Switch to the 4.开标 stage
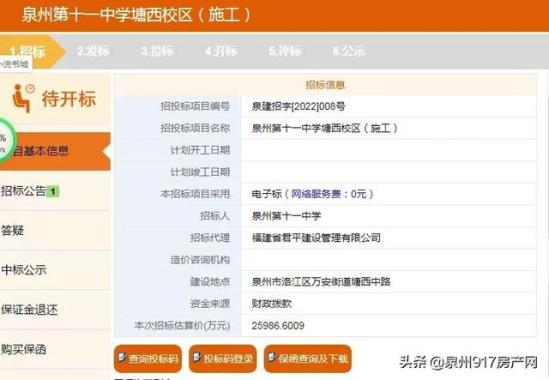The image size is (549, 380). [221, 51]
